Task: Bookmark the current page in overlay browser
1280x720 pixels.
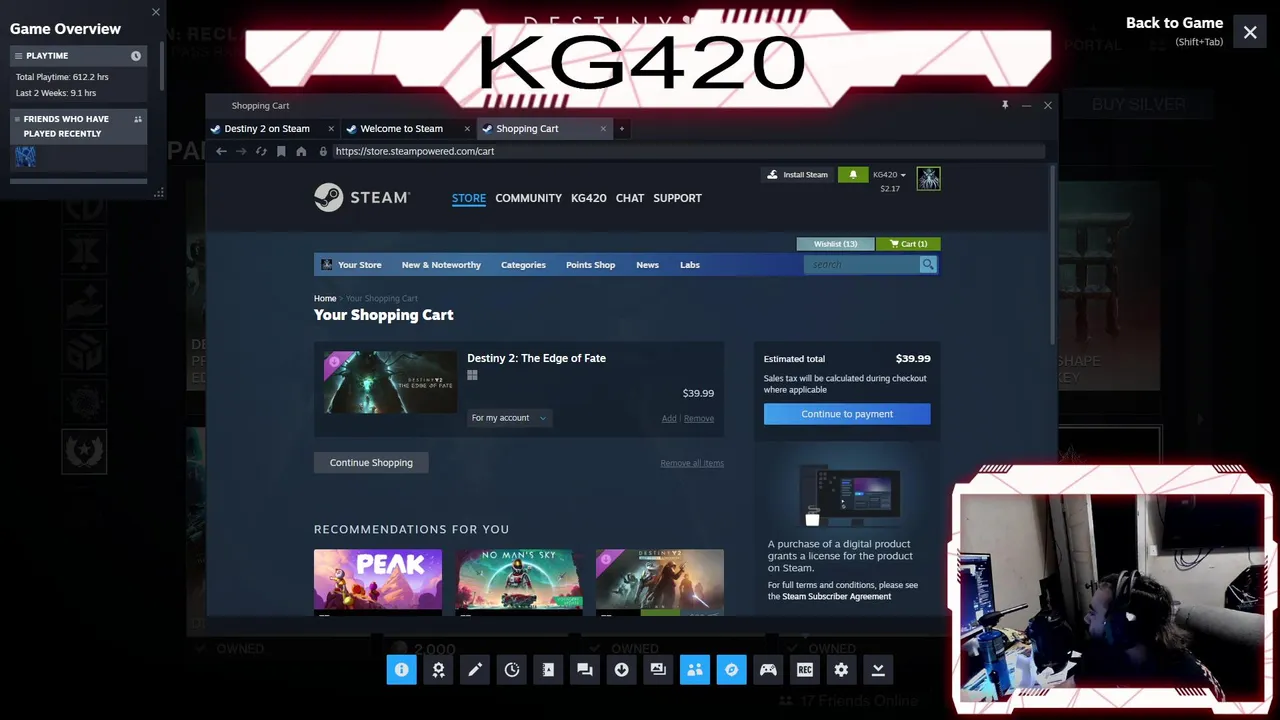Action: [x=281, y=151]
